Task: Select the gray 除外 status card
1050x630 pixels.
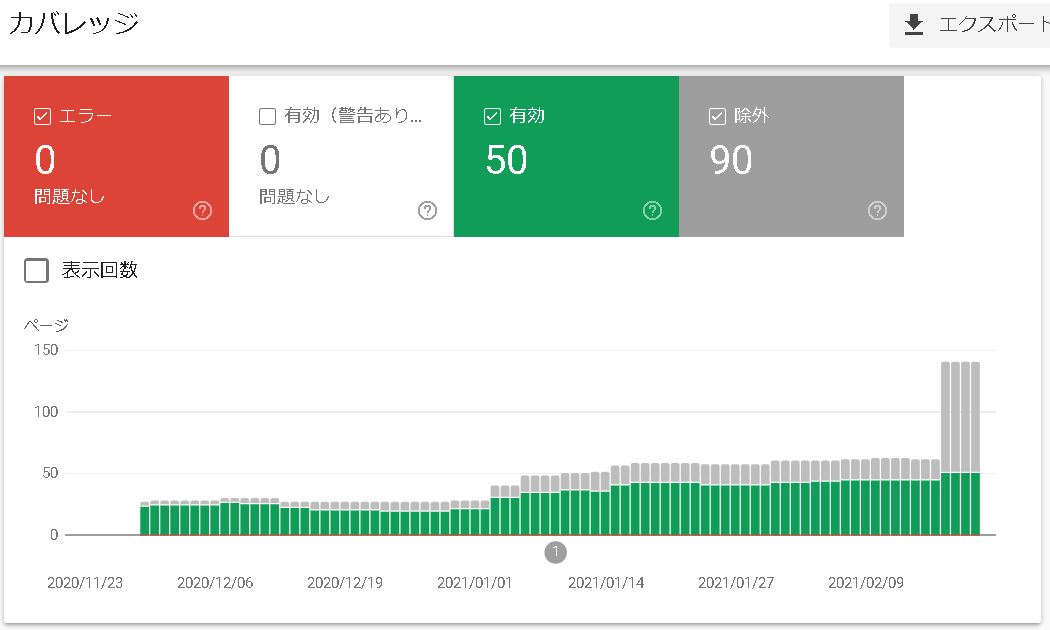Action: (791, 155)
